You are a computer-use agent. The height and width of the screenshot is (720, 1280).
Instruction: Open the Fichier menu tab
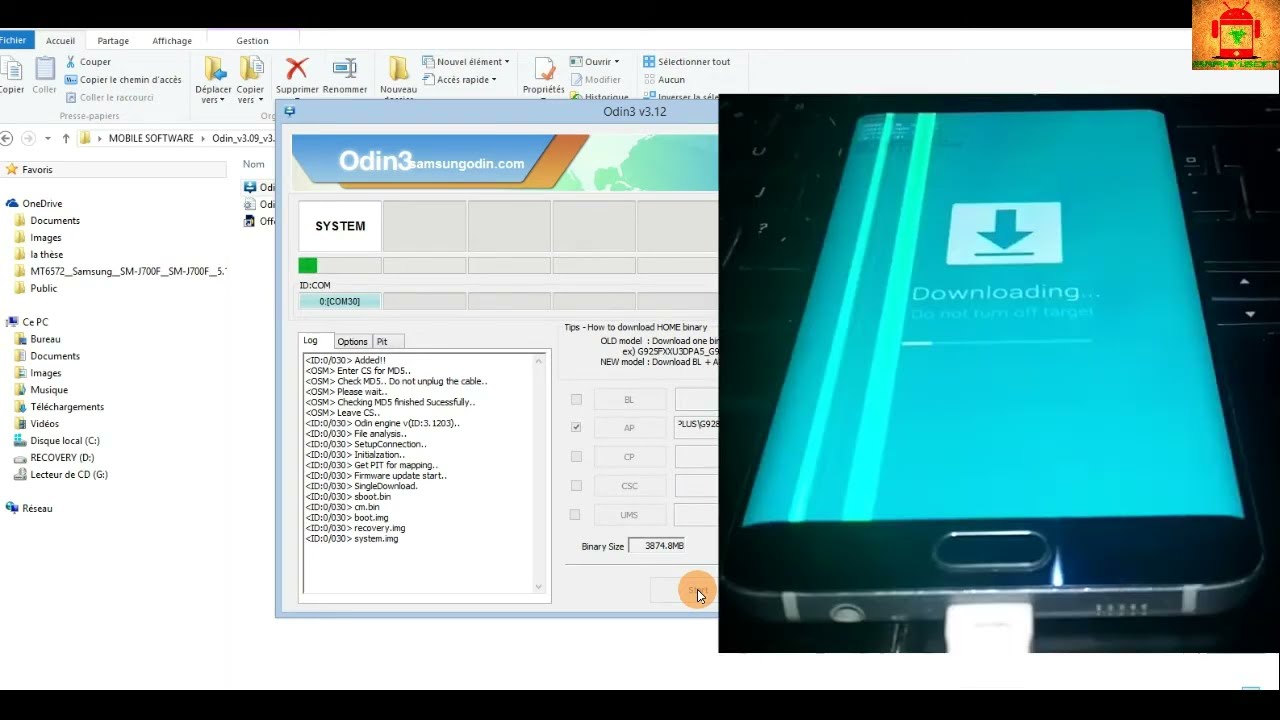click(15, 40)
